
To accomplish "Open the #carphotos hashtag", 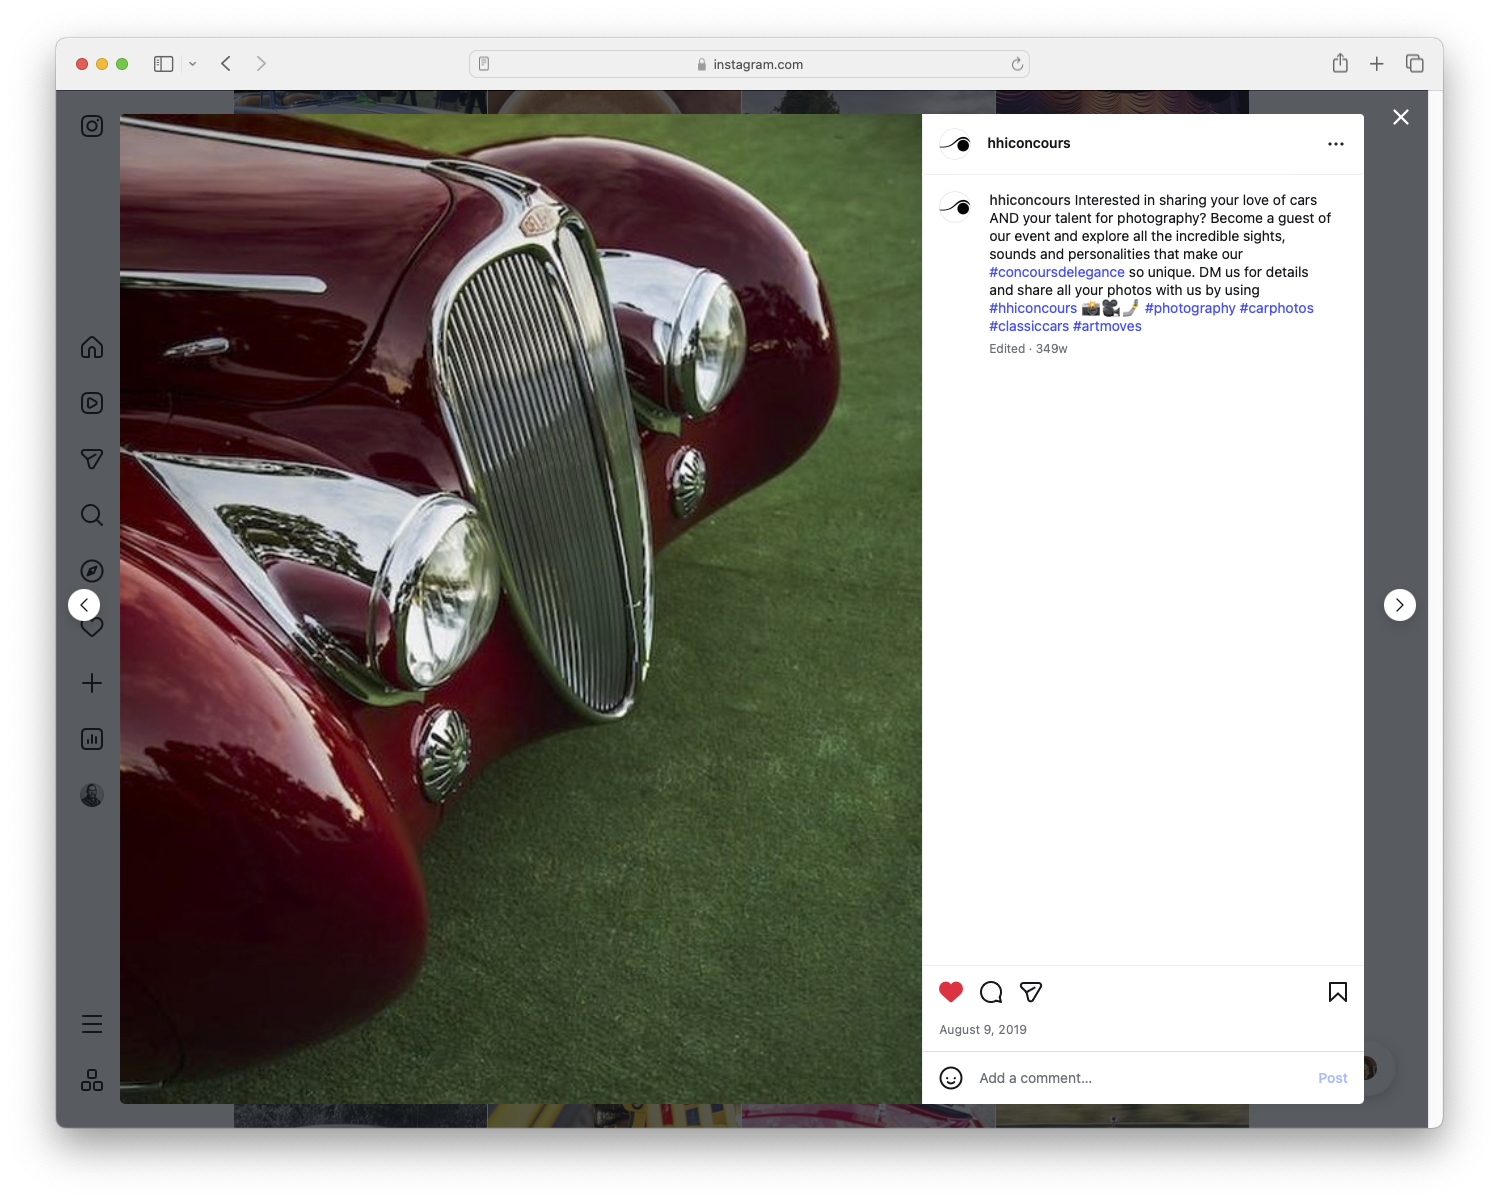I will click(x=1277, y=308).
